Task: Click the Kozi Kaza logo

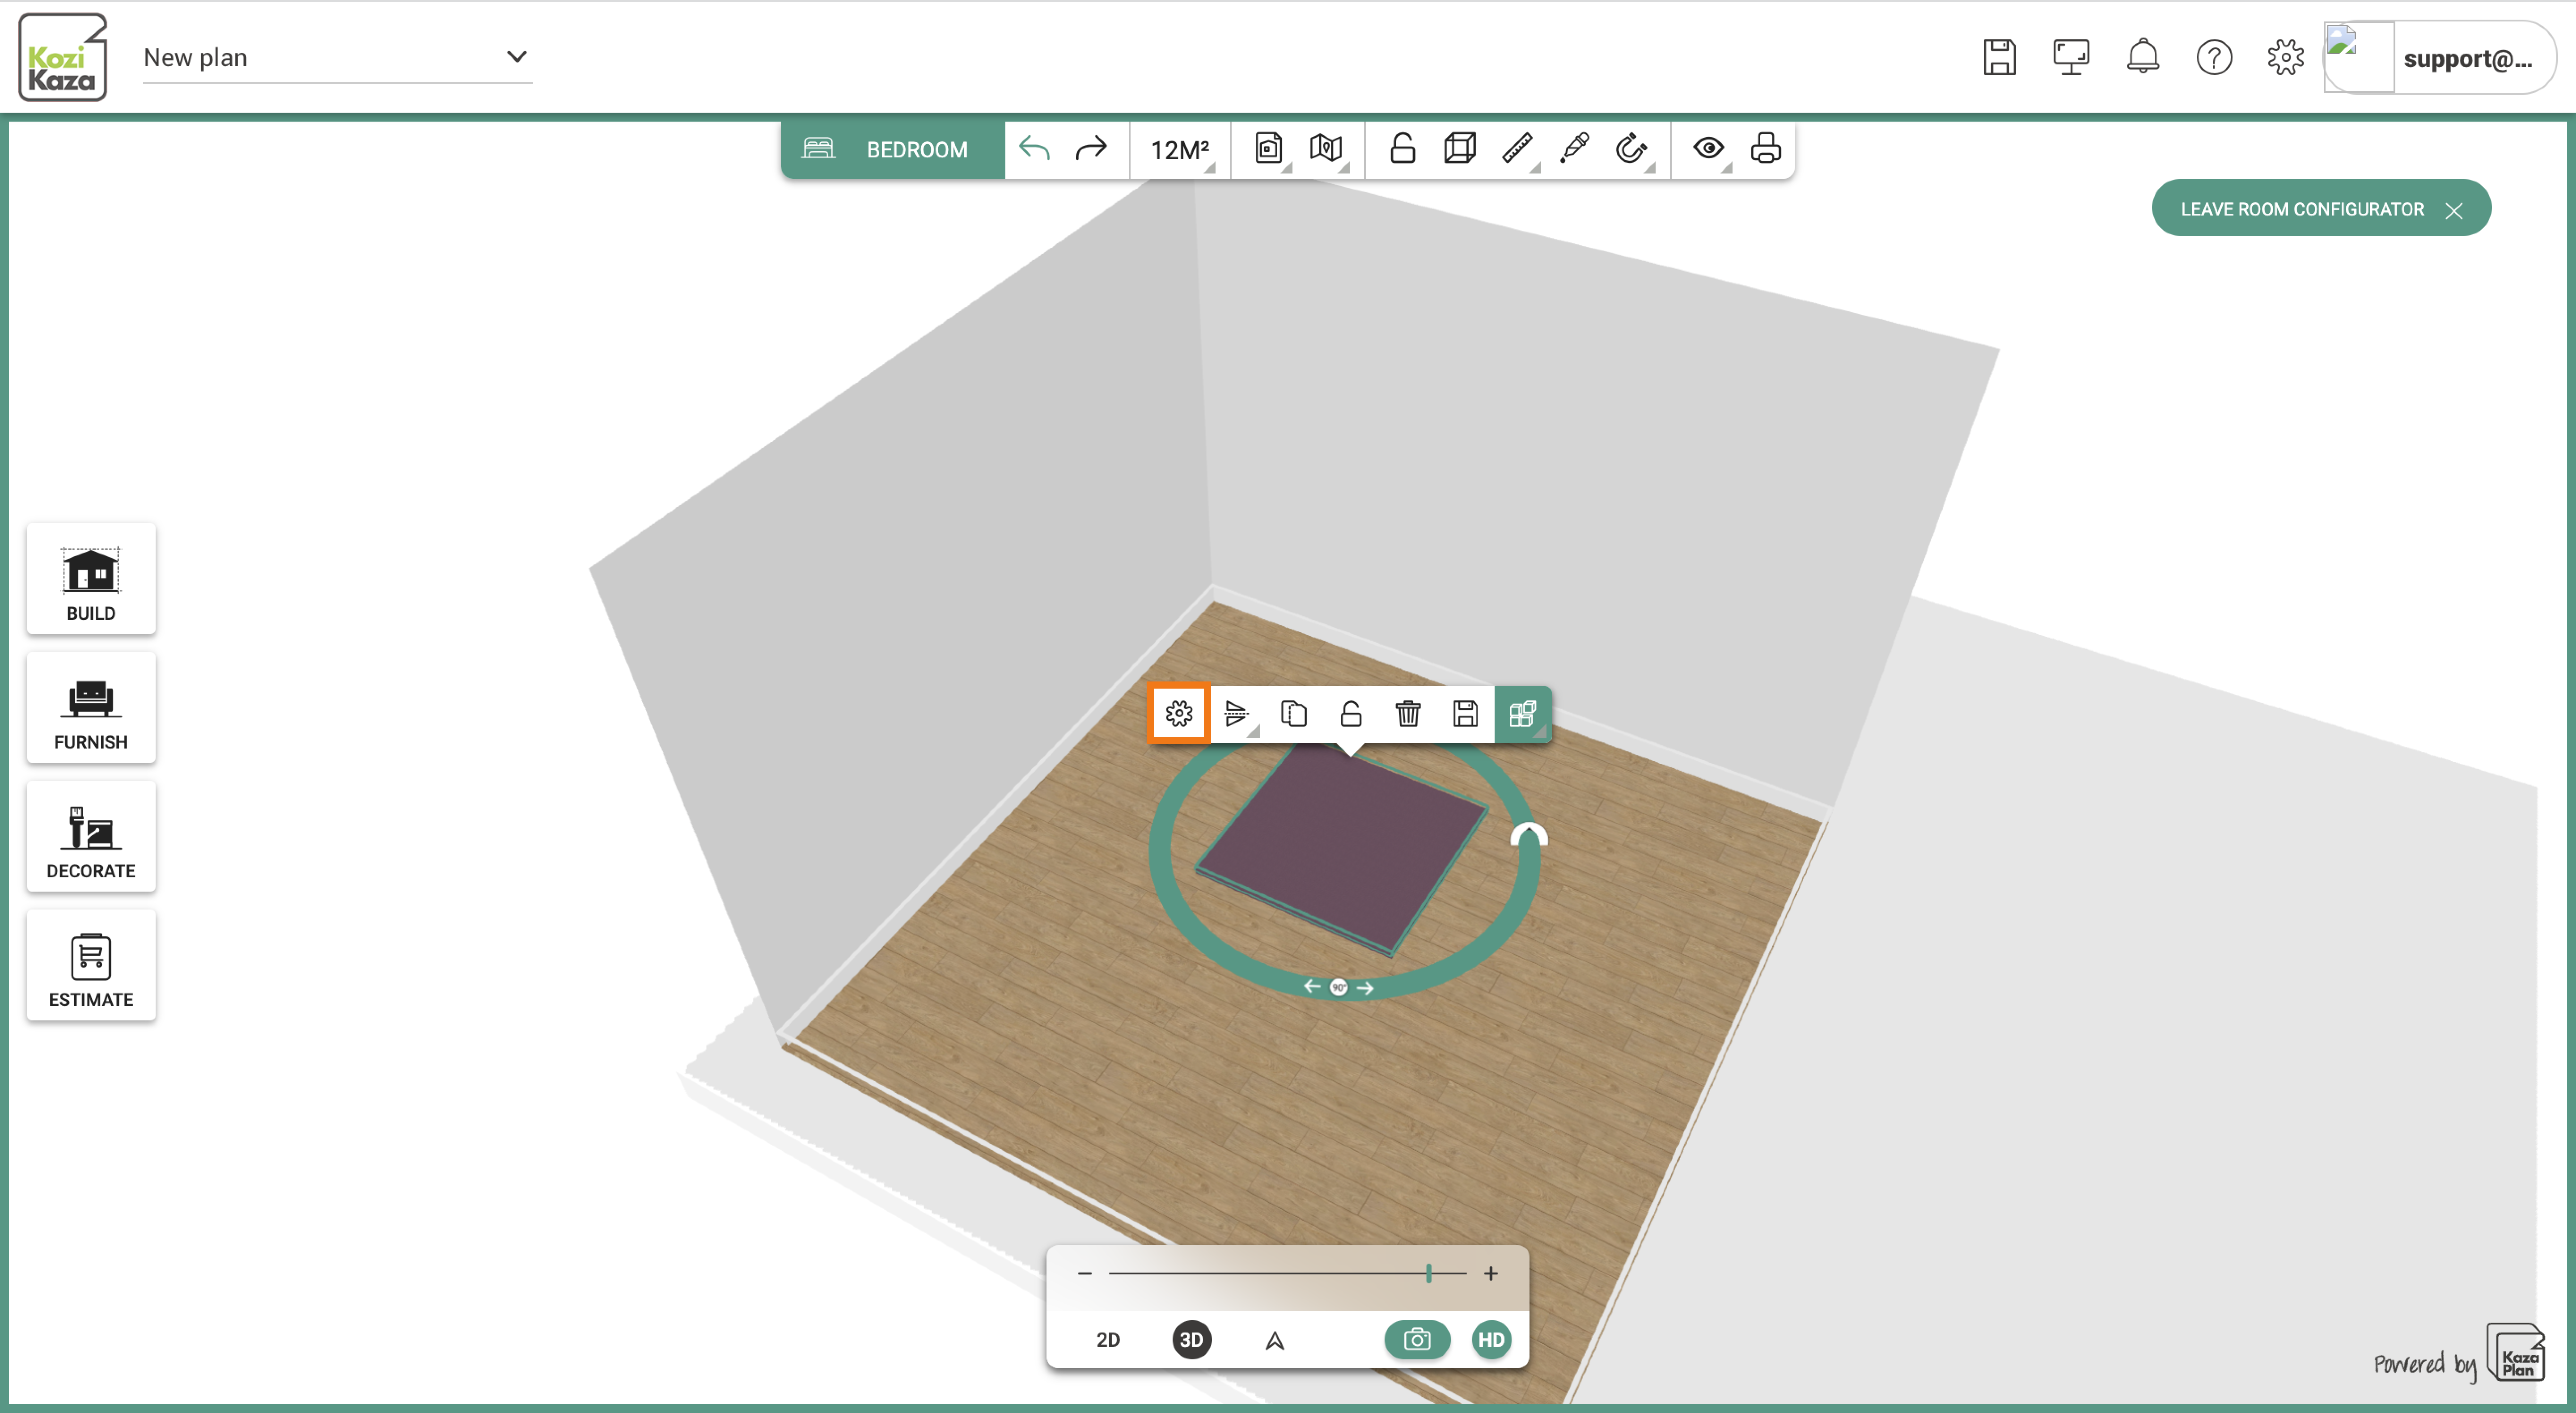Action: [x=62, y=57]
